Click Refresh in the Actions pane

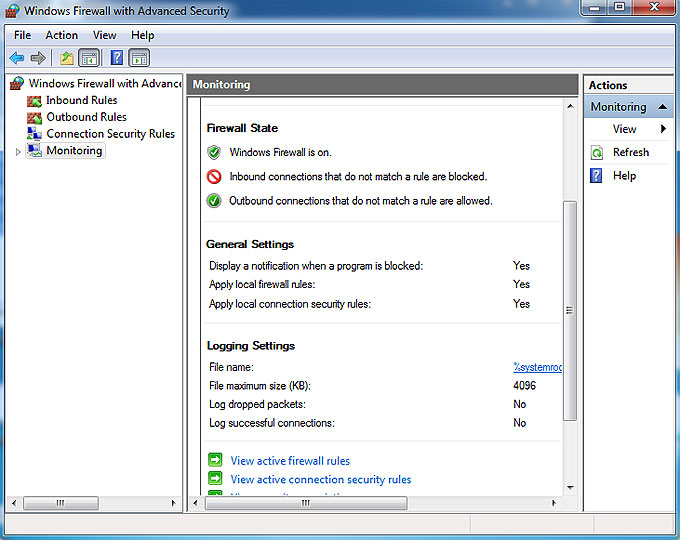coord(630,152)
